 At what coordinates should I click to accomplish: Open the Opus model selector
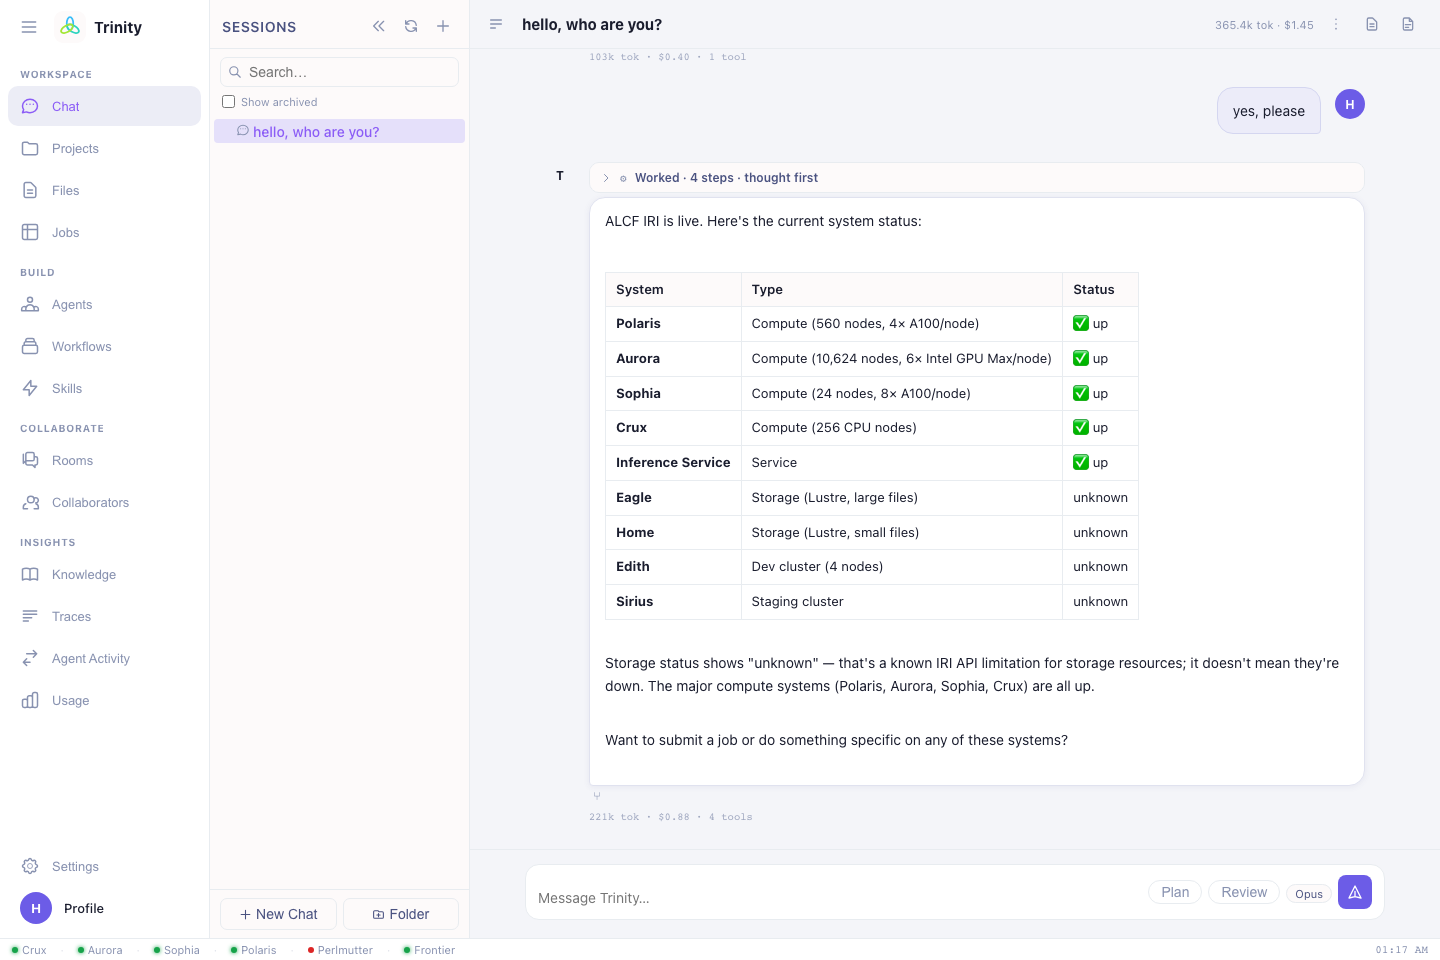(1309, 894)
